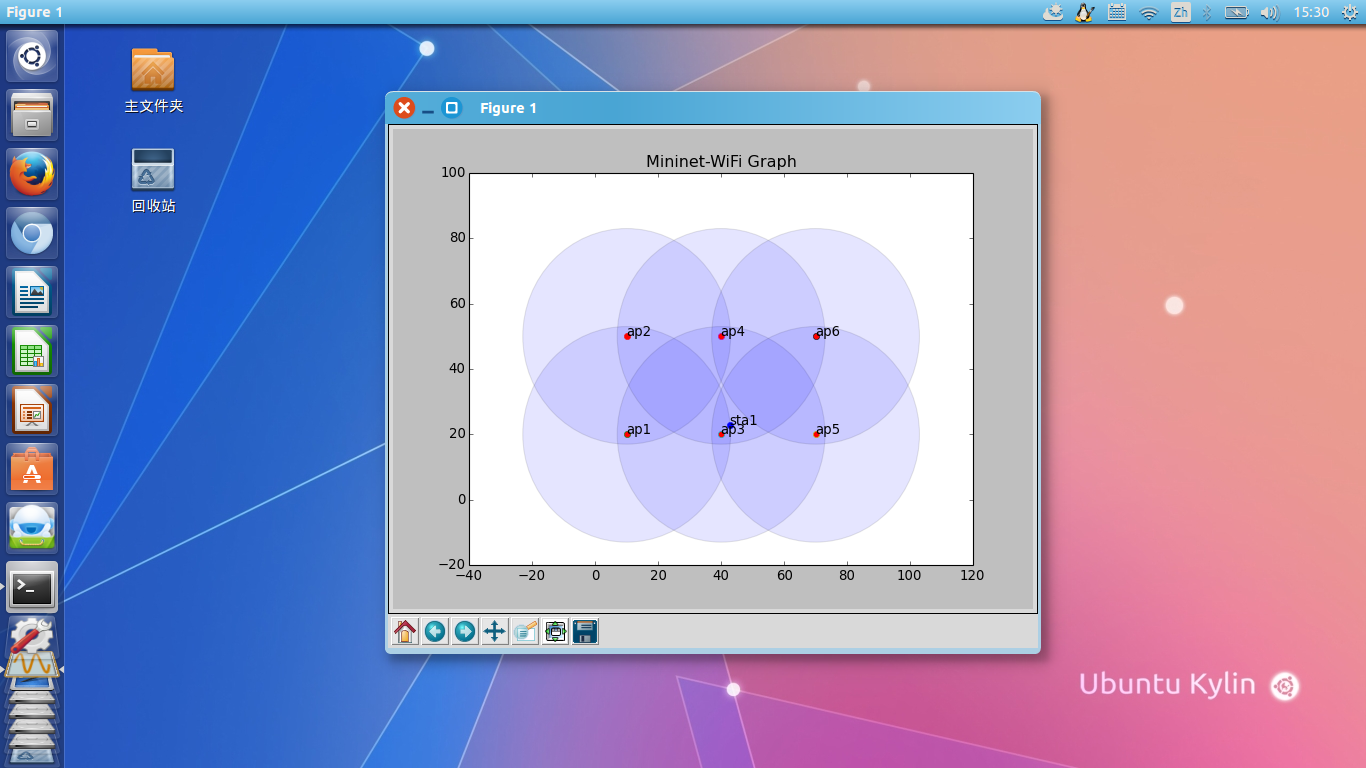The width and height of the screenshot is (1366, 768).
Task: Open the weather indicator in top panel
Action: [1053, 12]
